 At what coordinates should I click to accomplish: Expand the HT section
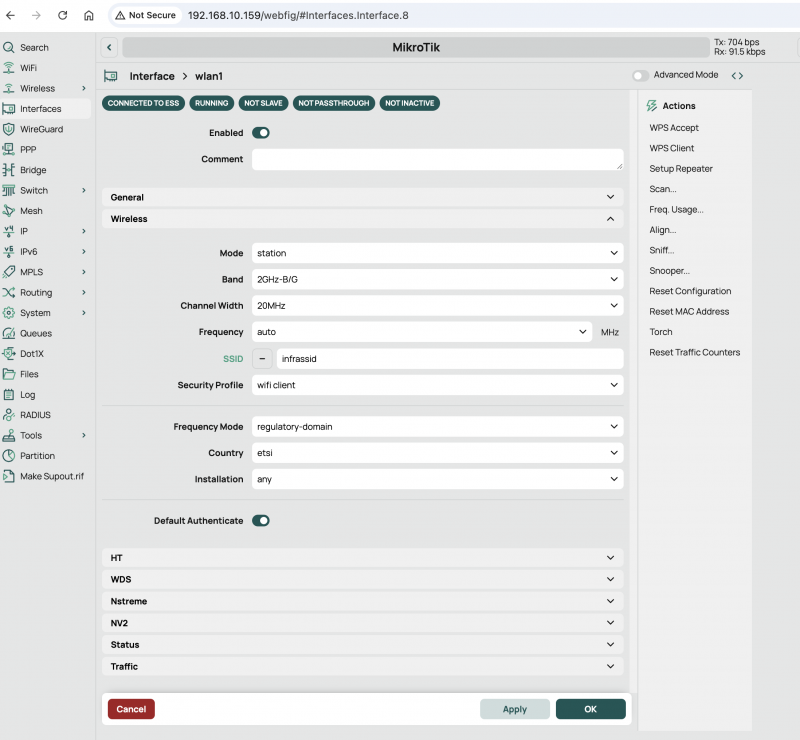(x=363, y=558)
